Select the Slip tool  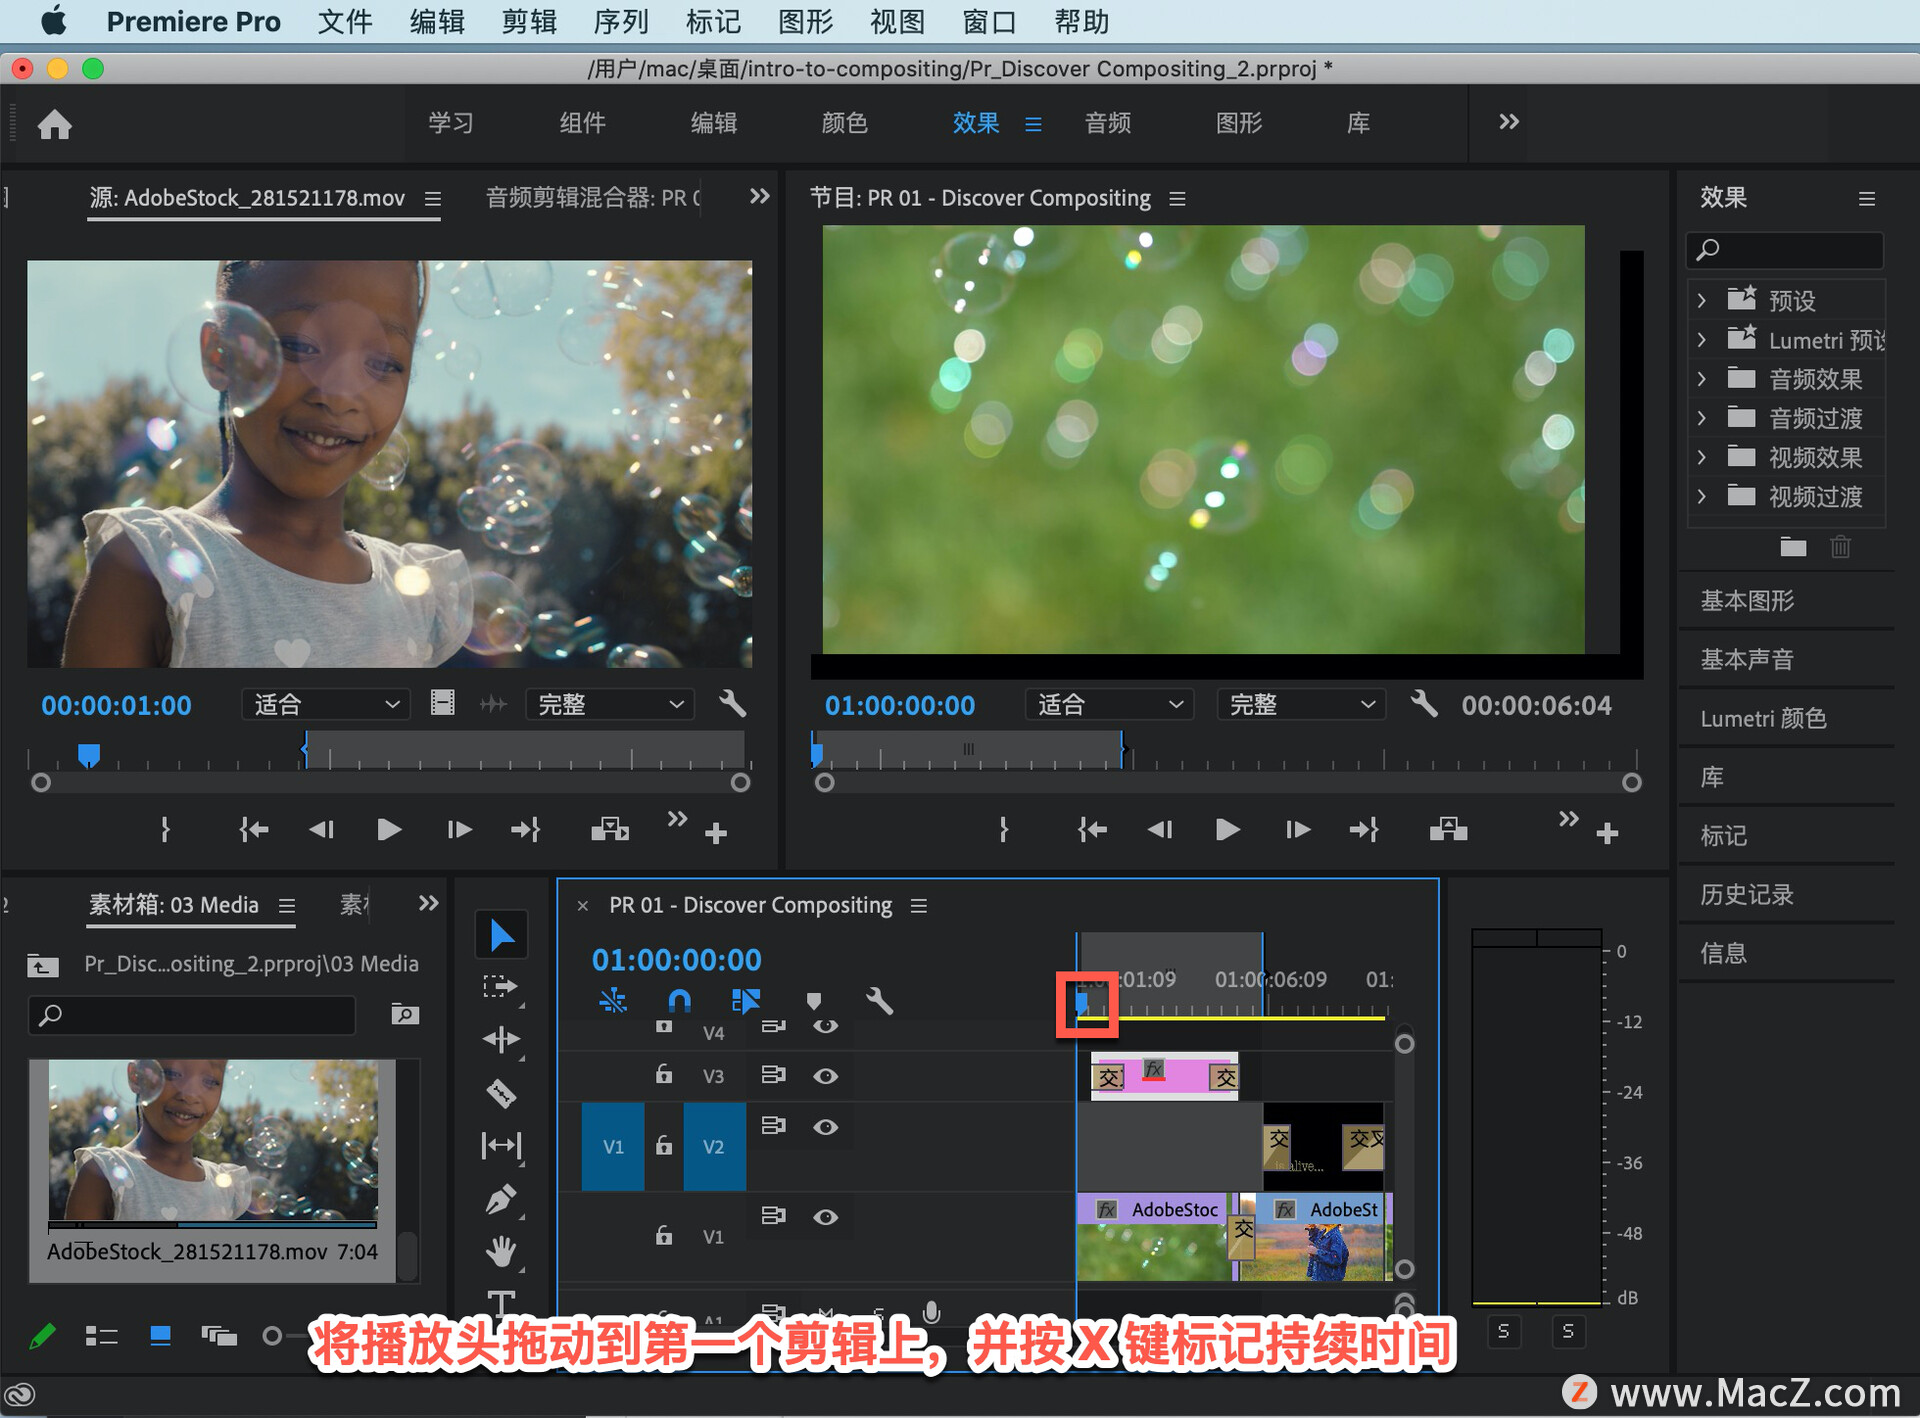tap(501, 1146)
